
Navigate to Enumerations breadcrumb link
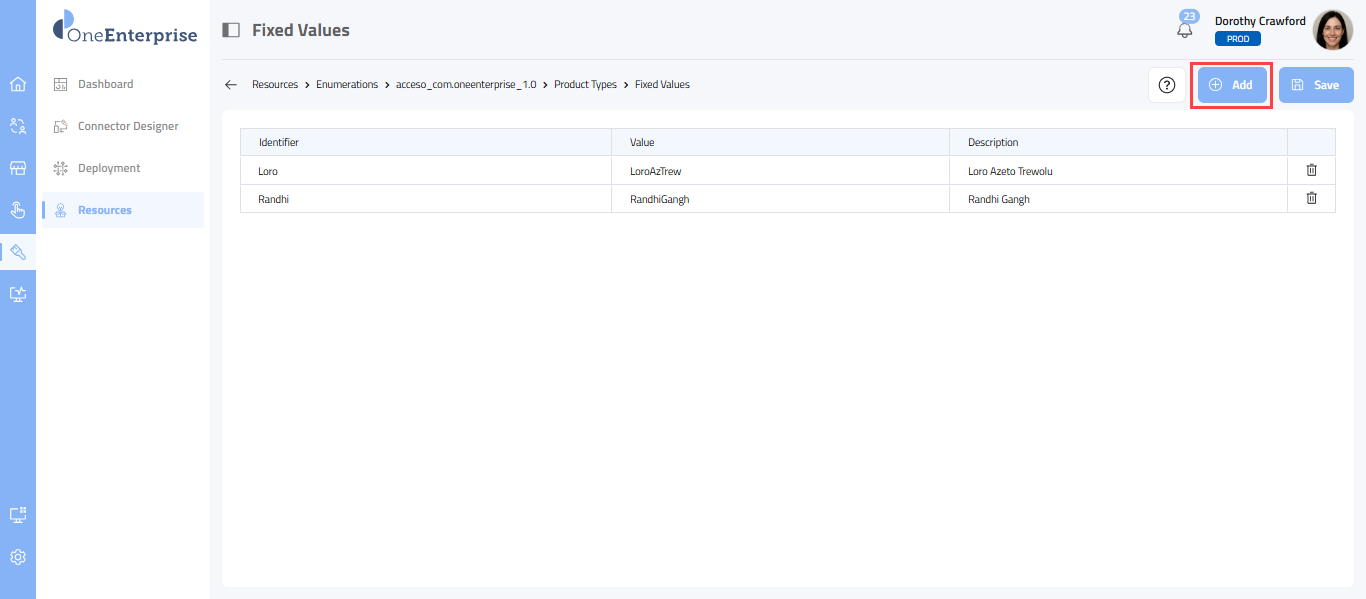(x=347, y=85)
